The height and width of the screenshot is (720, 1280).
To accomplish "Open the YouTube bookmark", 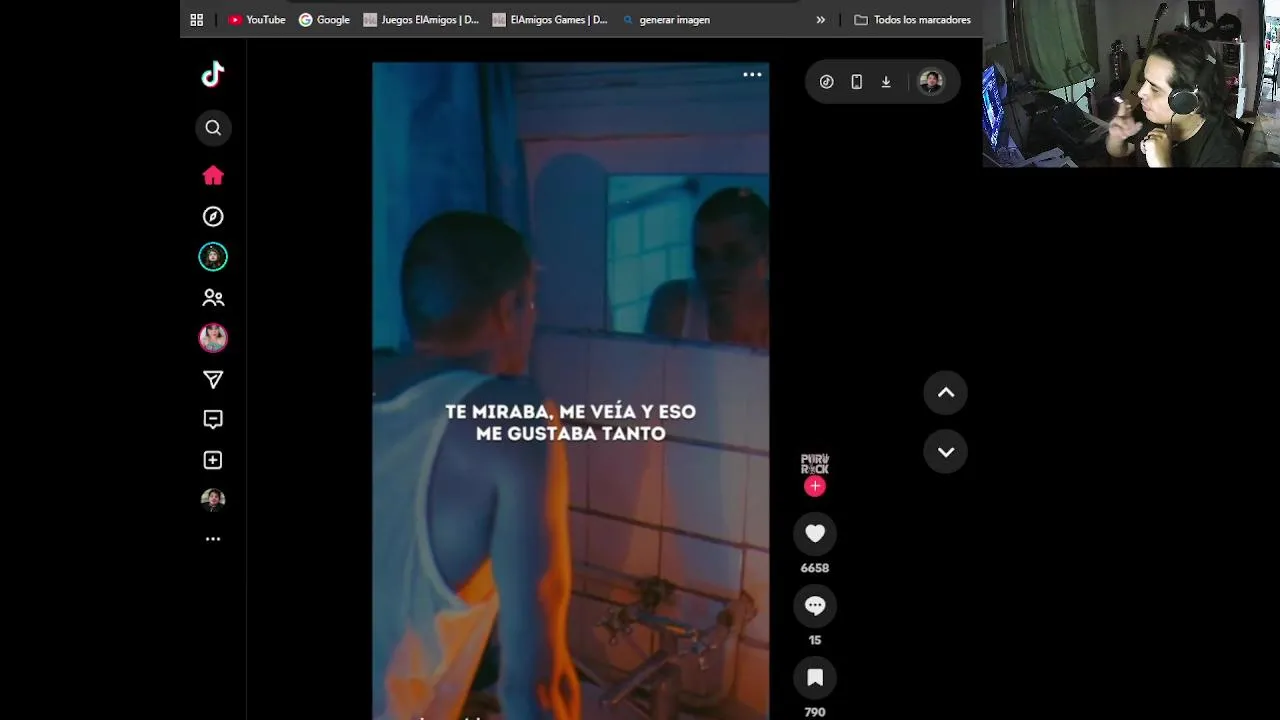I will [x=257, y=20].
